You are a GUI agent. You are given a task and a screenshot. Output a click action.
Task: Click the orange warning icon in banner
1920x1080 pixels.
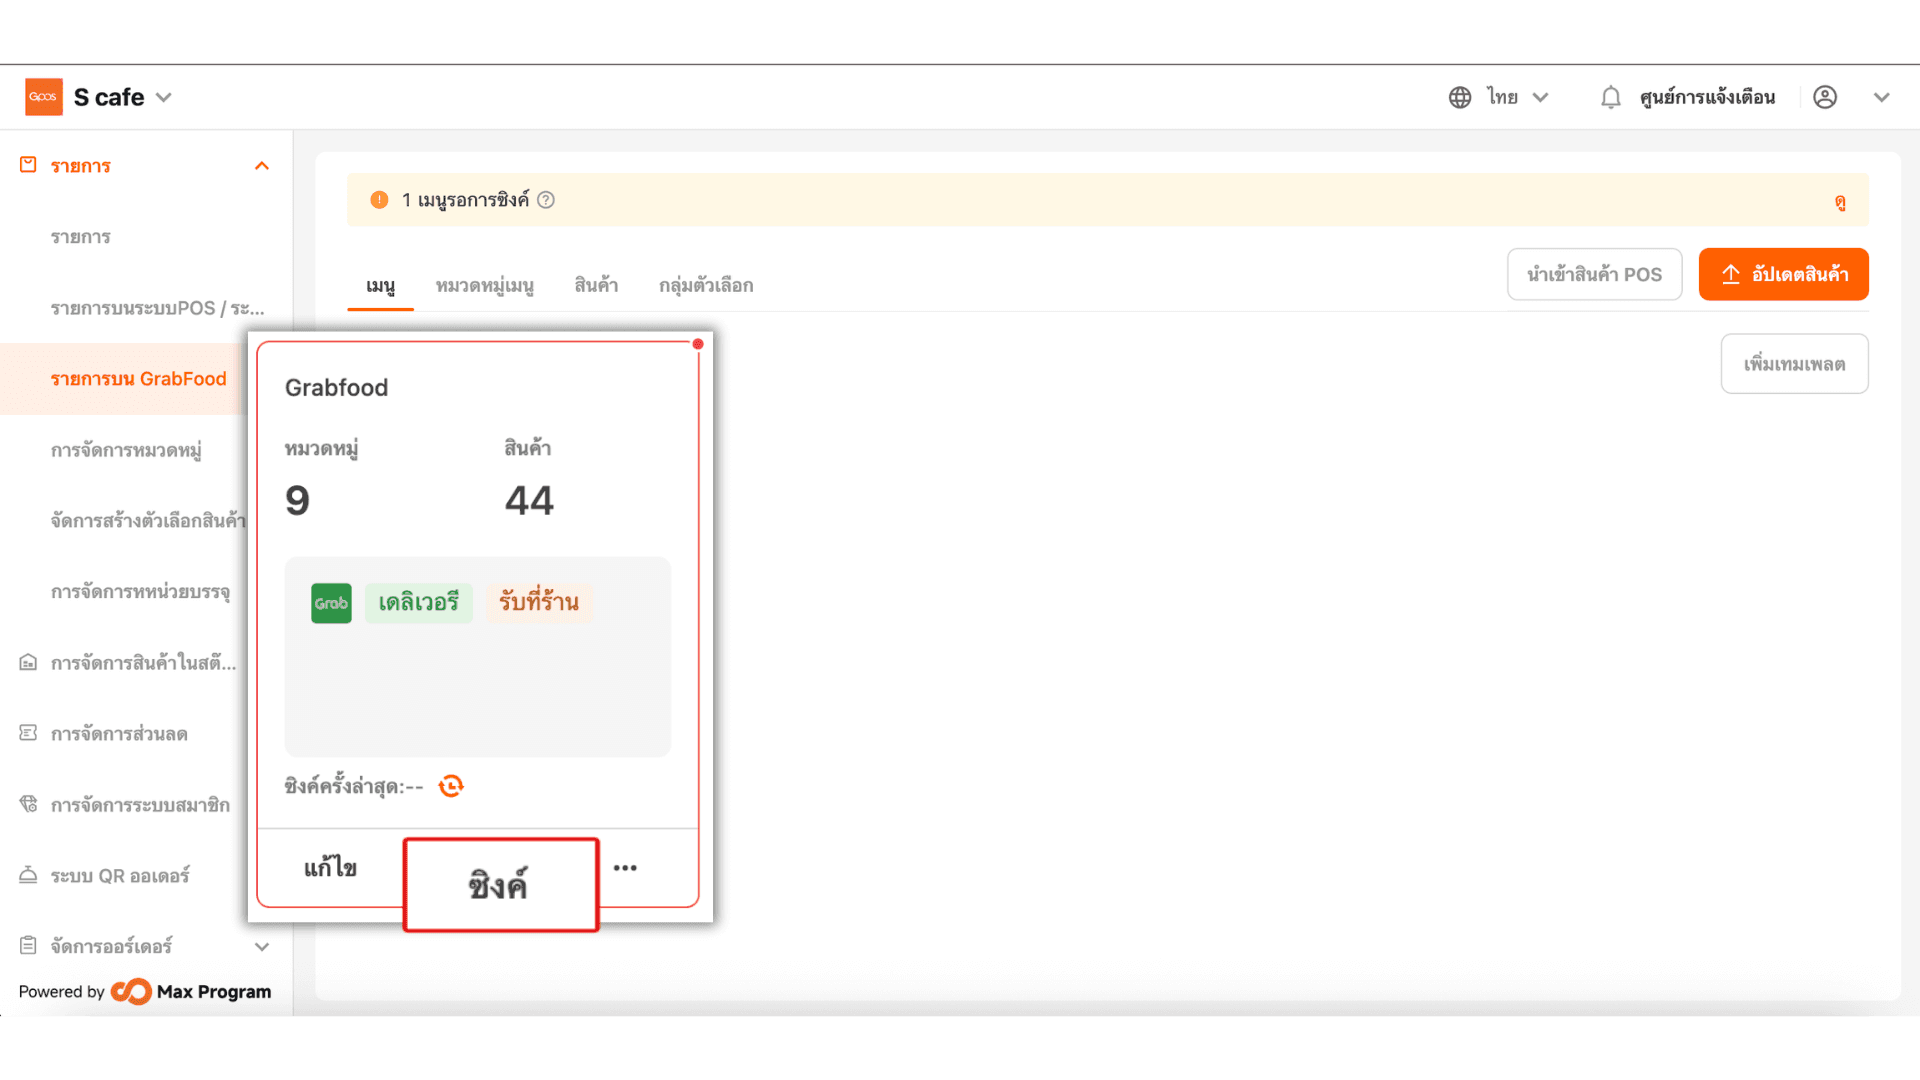point(379,200)
